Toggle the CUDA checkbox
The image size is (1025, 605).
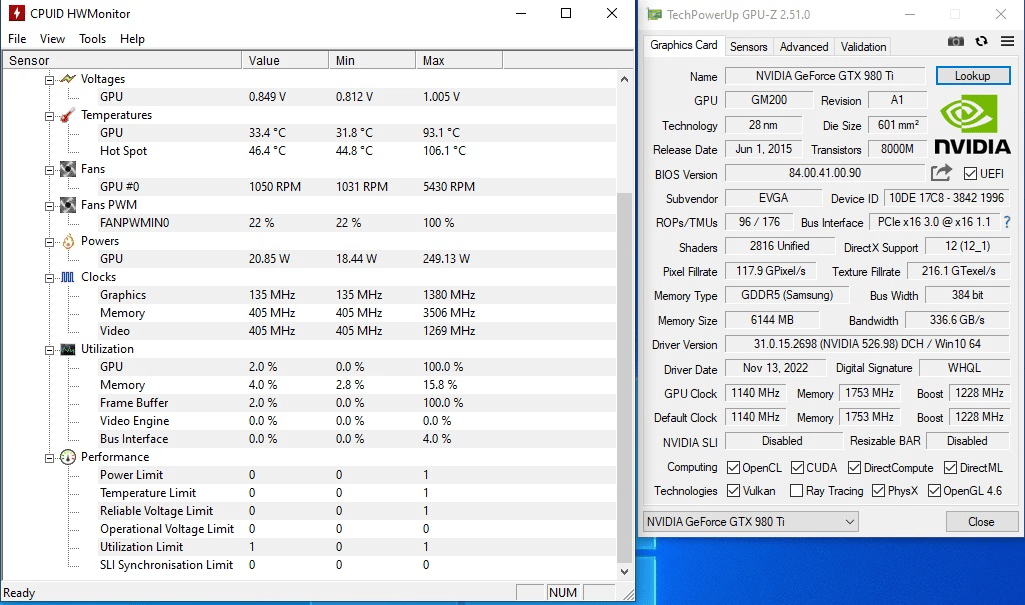(x=798, y=468)
